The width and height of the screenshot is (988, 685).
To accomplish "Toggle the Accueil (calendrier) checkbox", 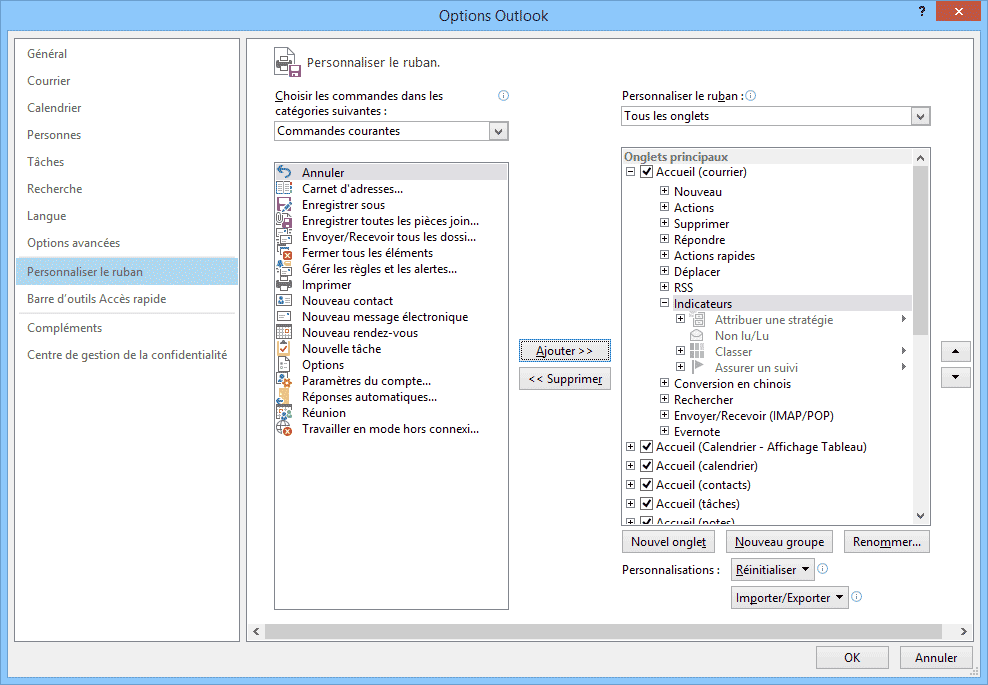I will pyautogui.click(x=646, y=465).
